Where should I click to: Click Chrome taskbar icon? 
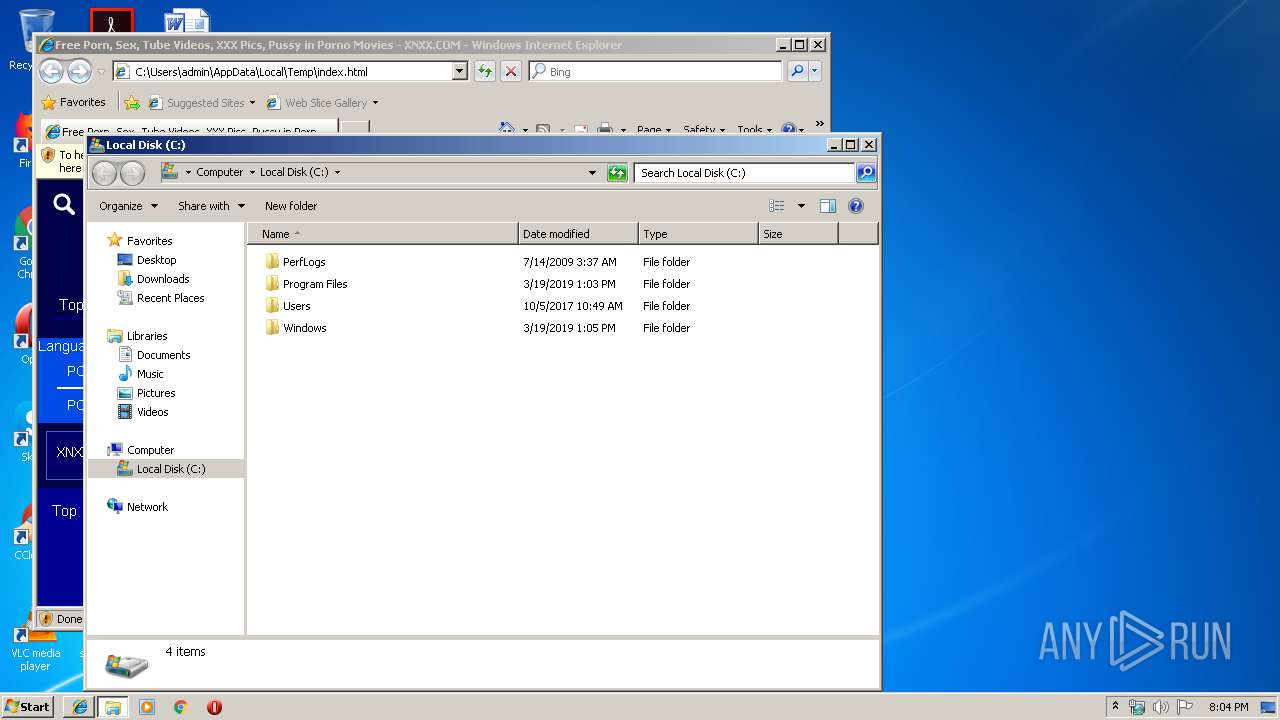pos(181,707)
